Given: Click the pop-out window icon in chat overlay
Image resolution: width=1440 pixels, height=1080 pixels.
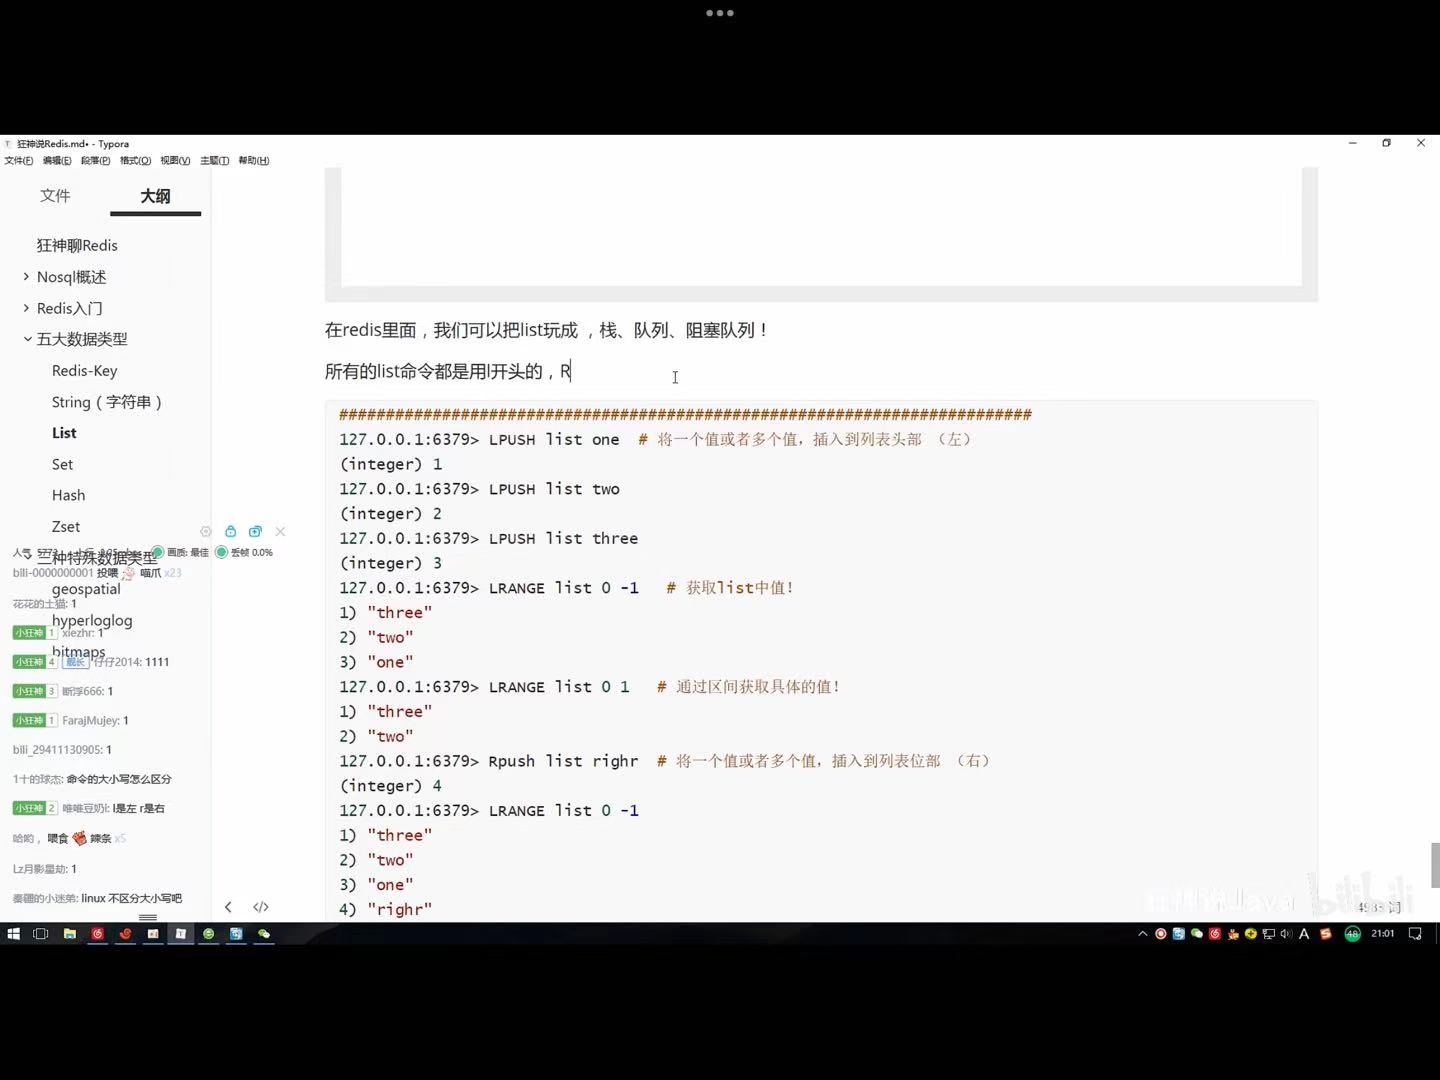Looking at the screenshot, I should coord(255,532).
